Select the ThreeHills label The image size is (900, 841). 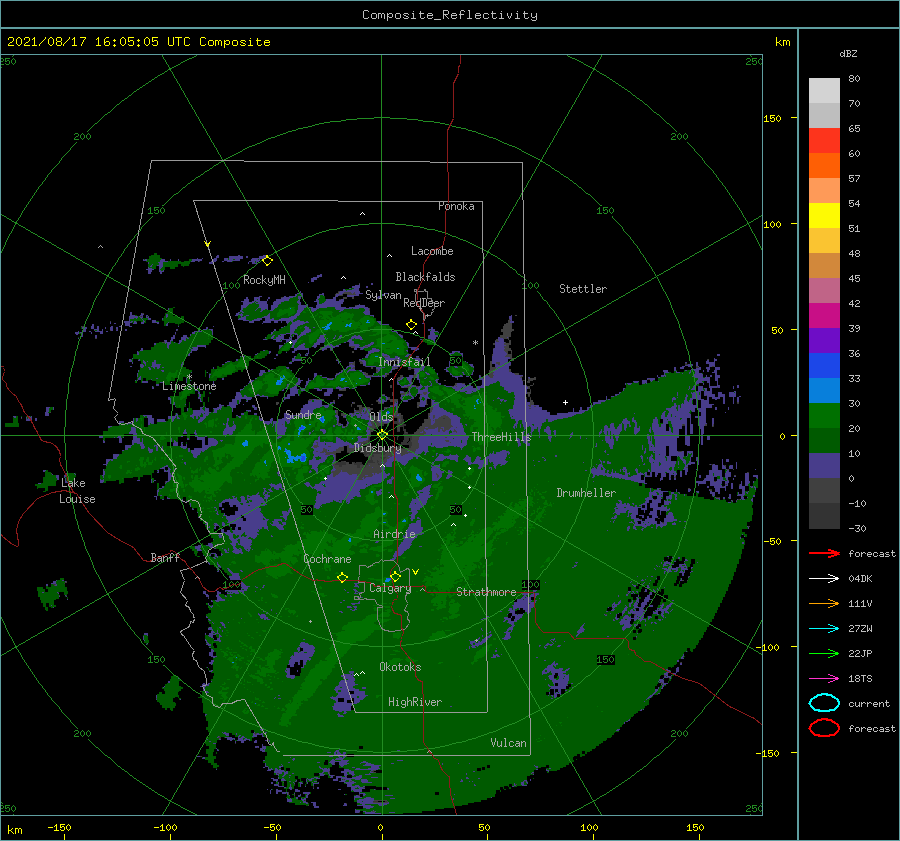[501, 437]
